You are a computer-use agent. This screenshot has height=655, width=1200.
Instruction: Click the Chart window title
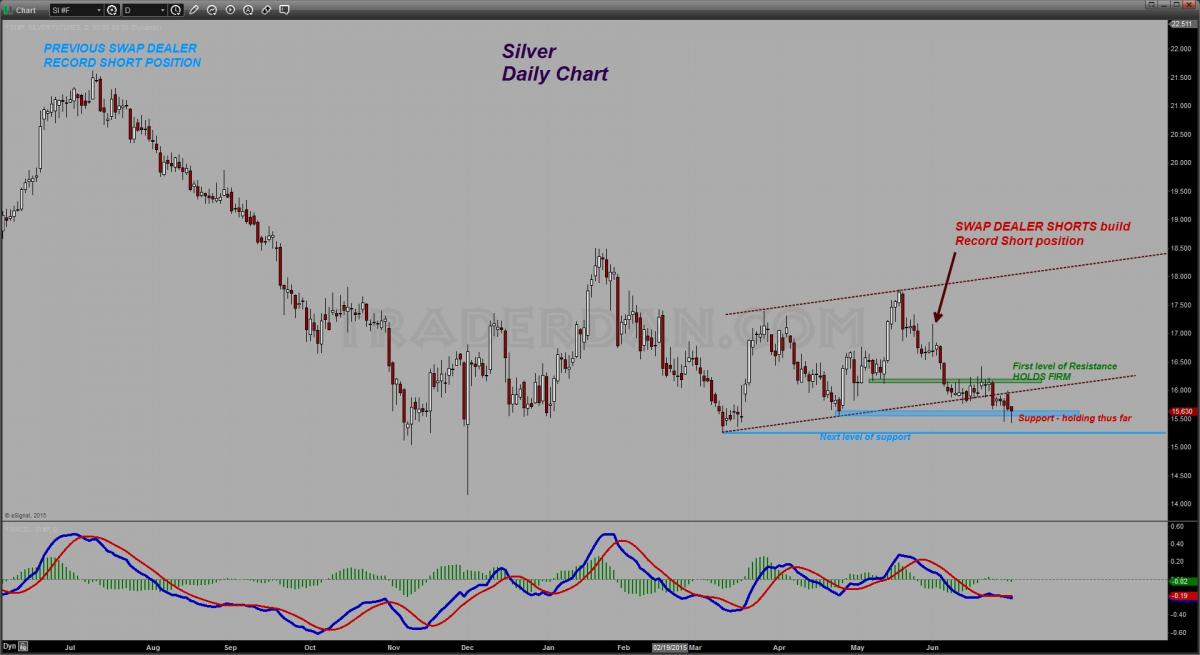[x=26, y=10]
